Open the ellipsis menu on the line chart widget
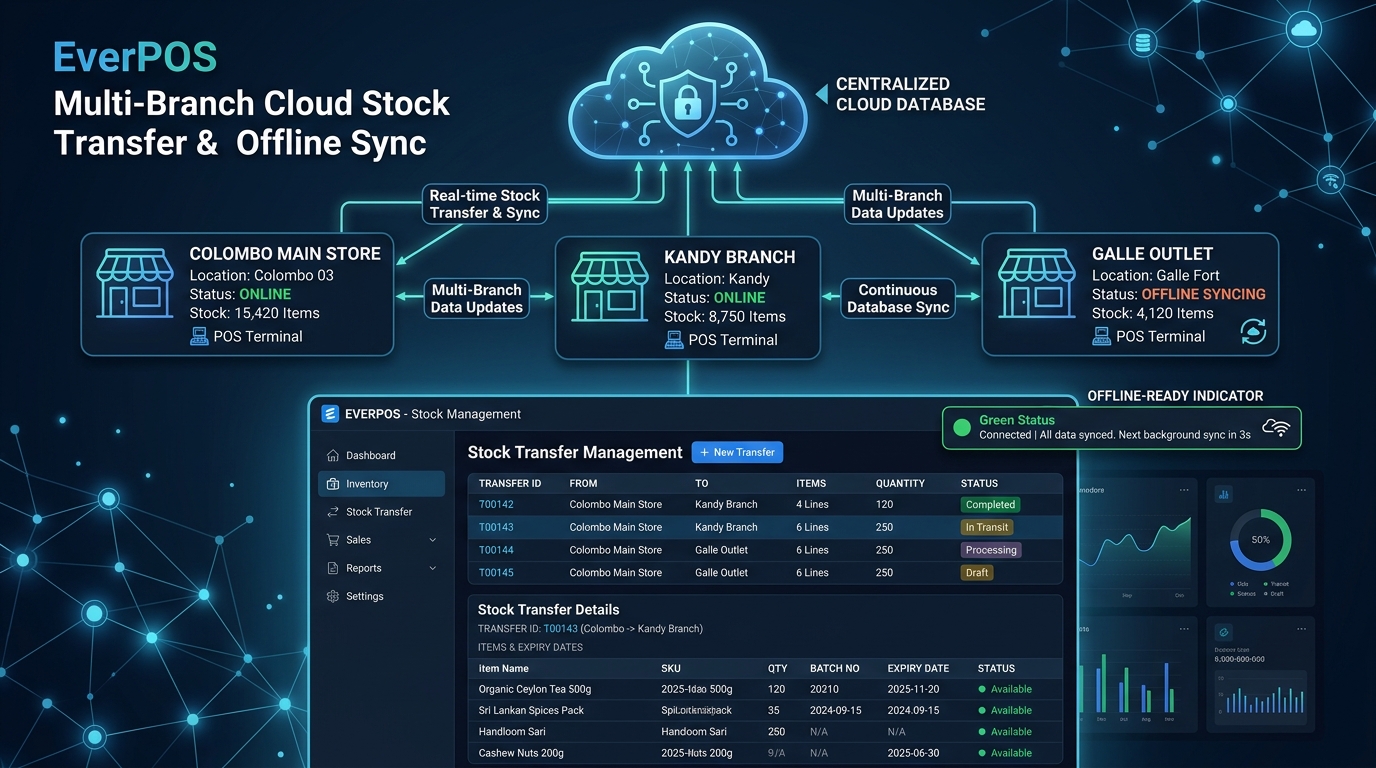This screenshot has height=768, width=1376. pos(1184,490)
